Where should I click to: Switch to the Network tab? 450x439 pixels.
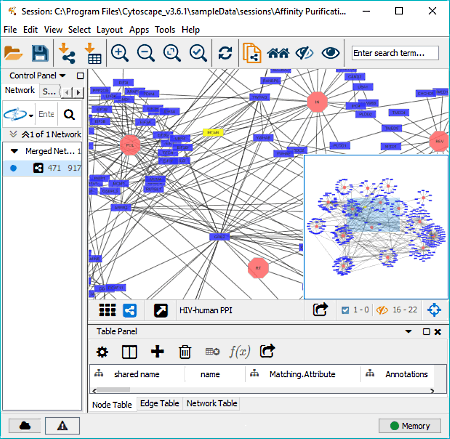(20, 90)
